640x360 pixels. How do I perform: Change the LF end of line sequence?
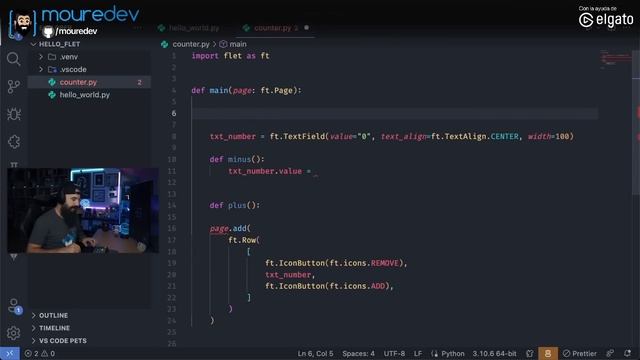(x=418, y=353)
